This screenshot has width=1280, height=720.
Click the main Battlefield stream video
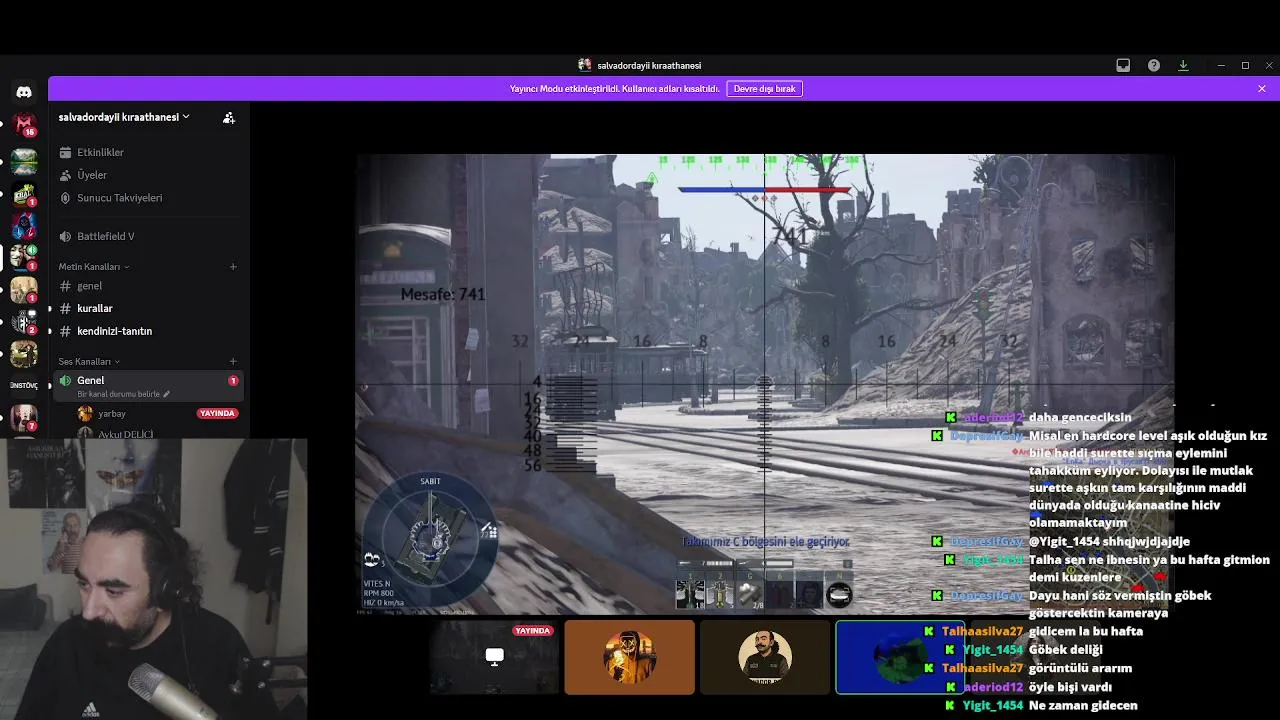[765, 383]
